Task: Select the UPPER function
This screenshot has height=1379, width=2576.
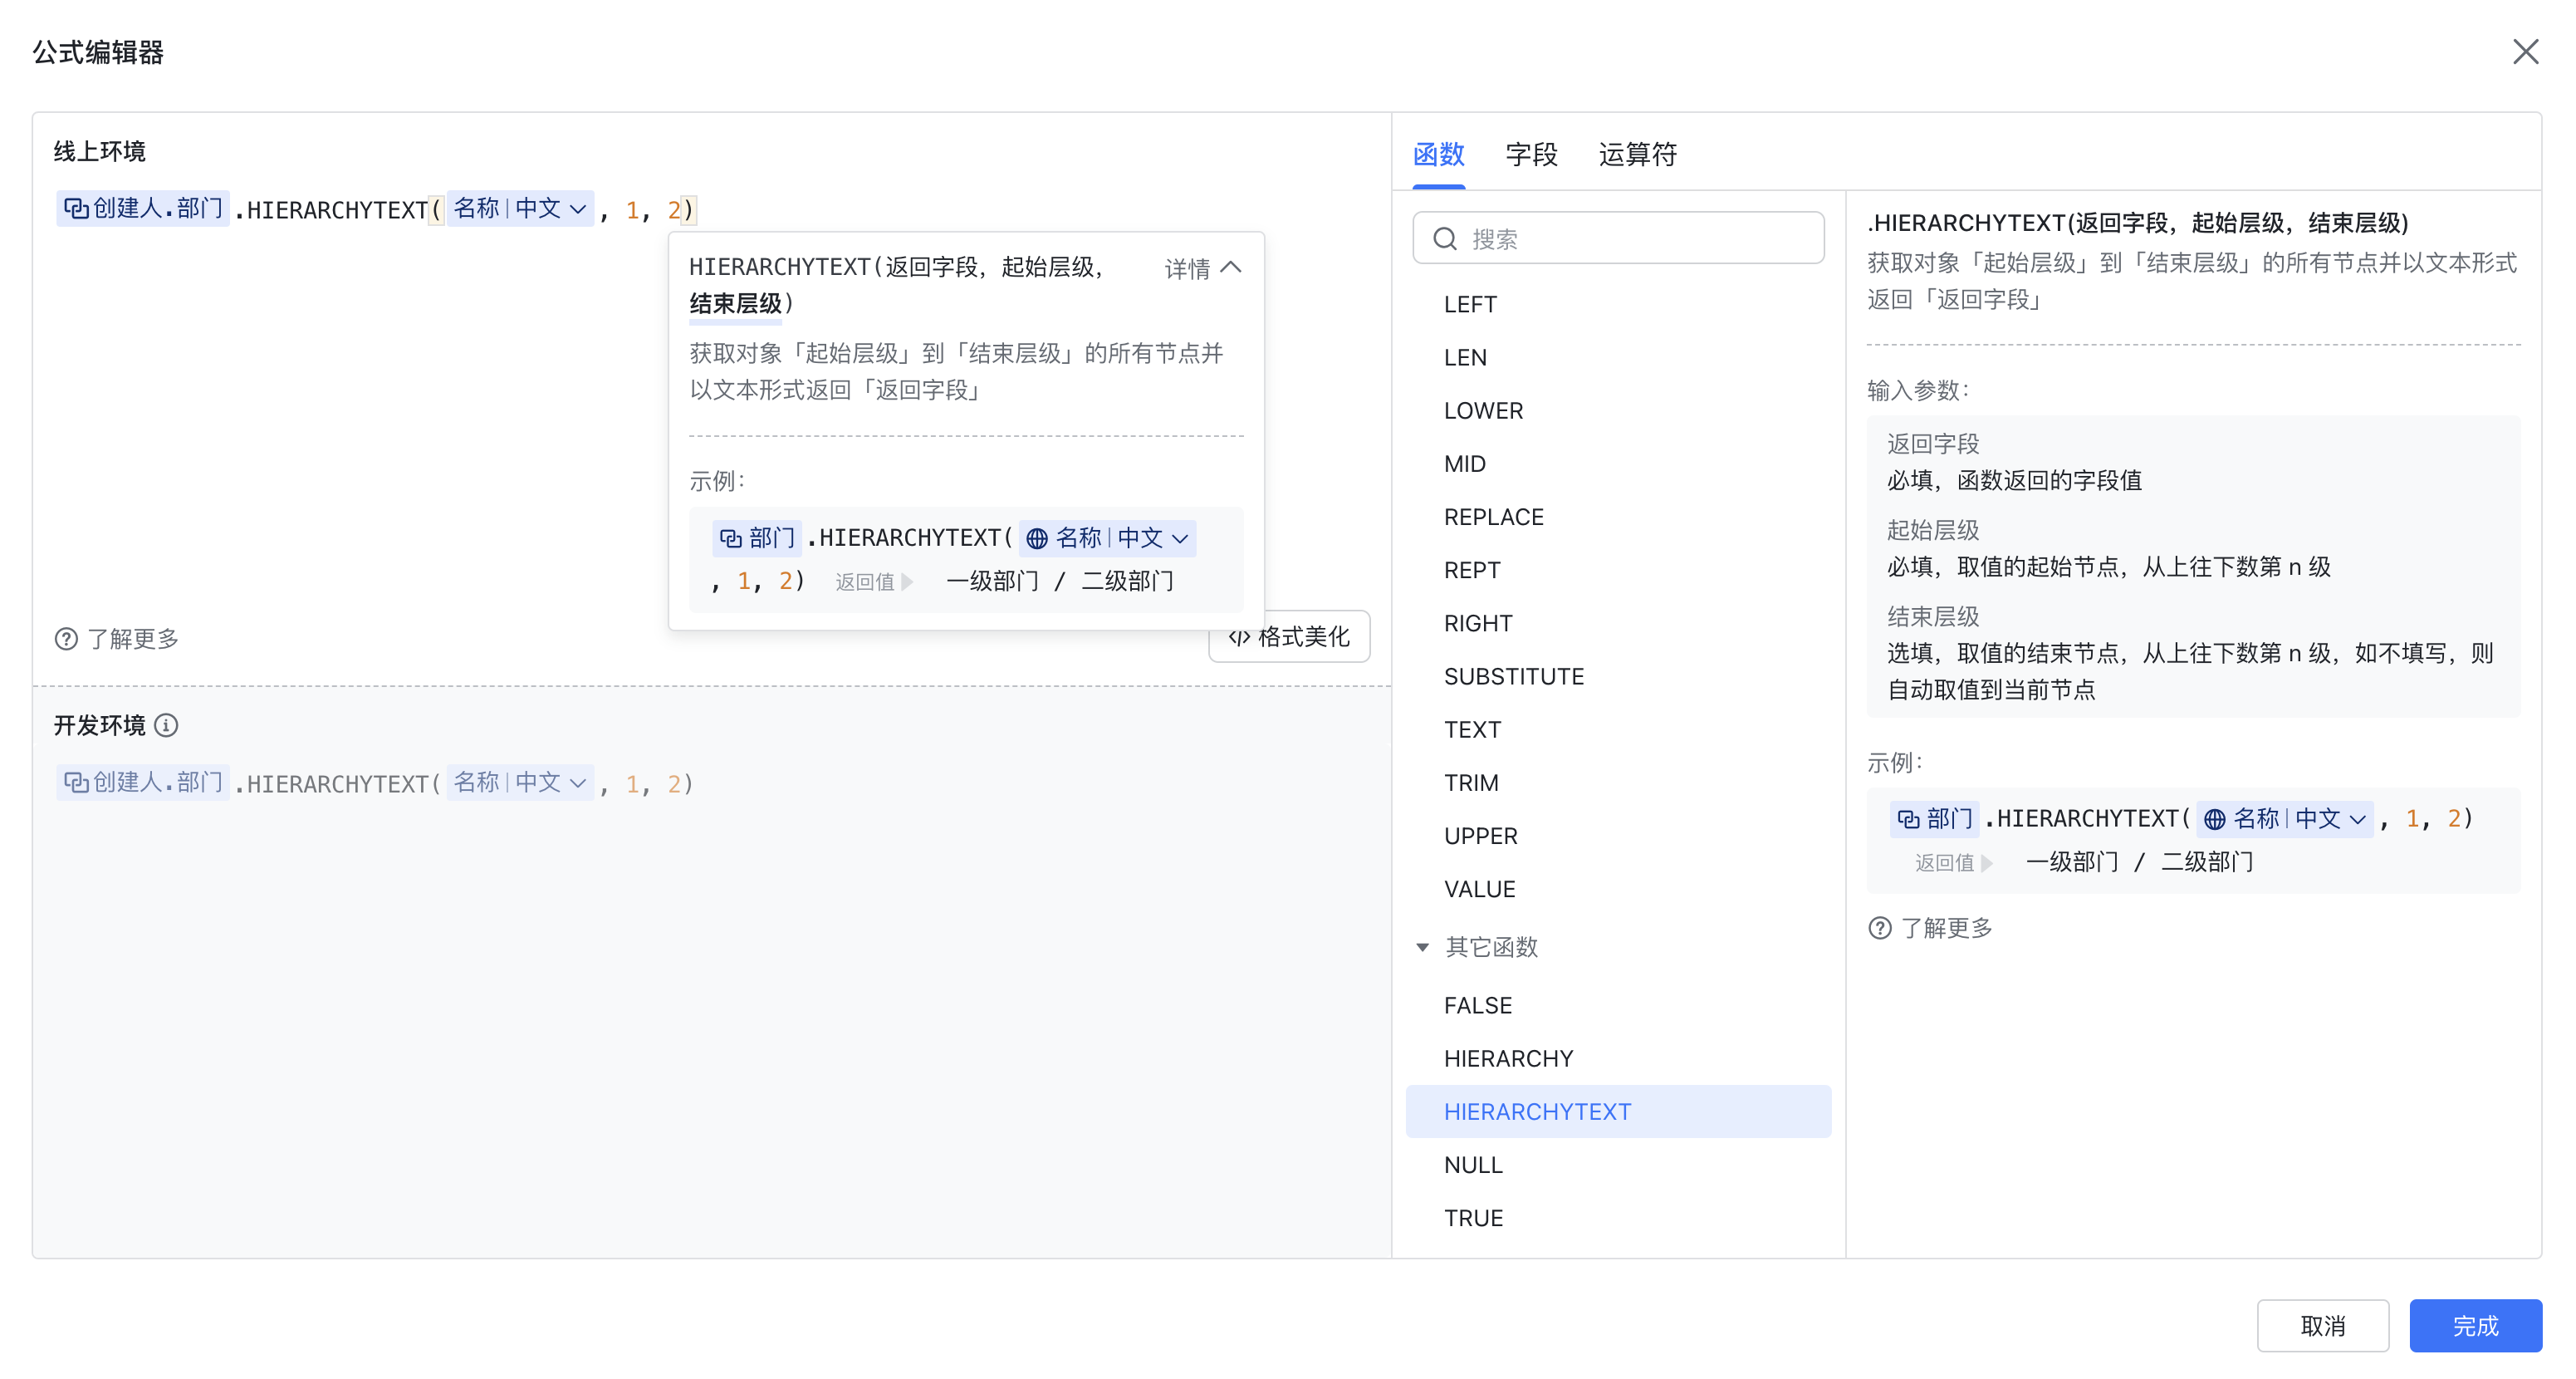Action: 1618,836
